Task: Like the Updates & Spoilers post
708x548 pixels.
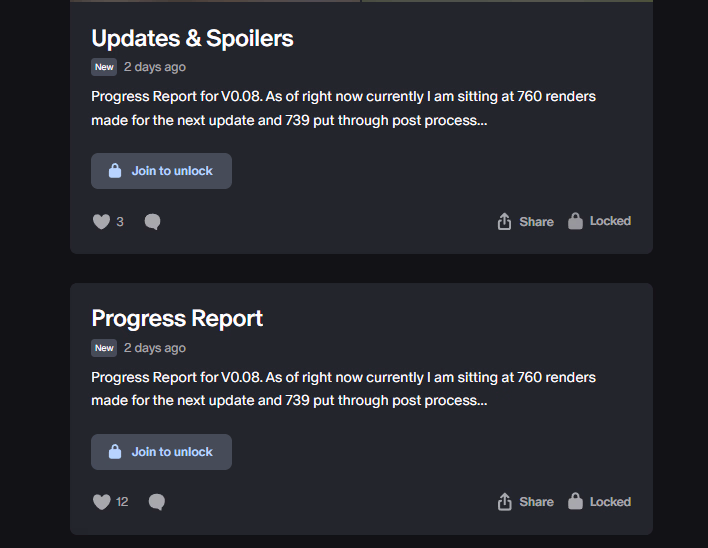Action: [101, 222]
